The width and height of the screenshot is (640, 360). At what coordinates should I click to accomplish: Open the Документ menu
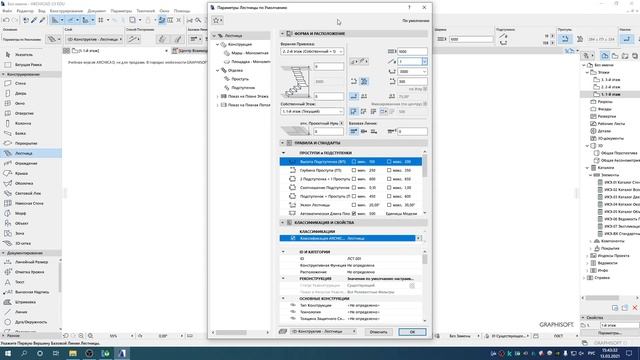97,11
